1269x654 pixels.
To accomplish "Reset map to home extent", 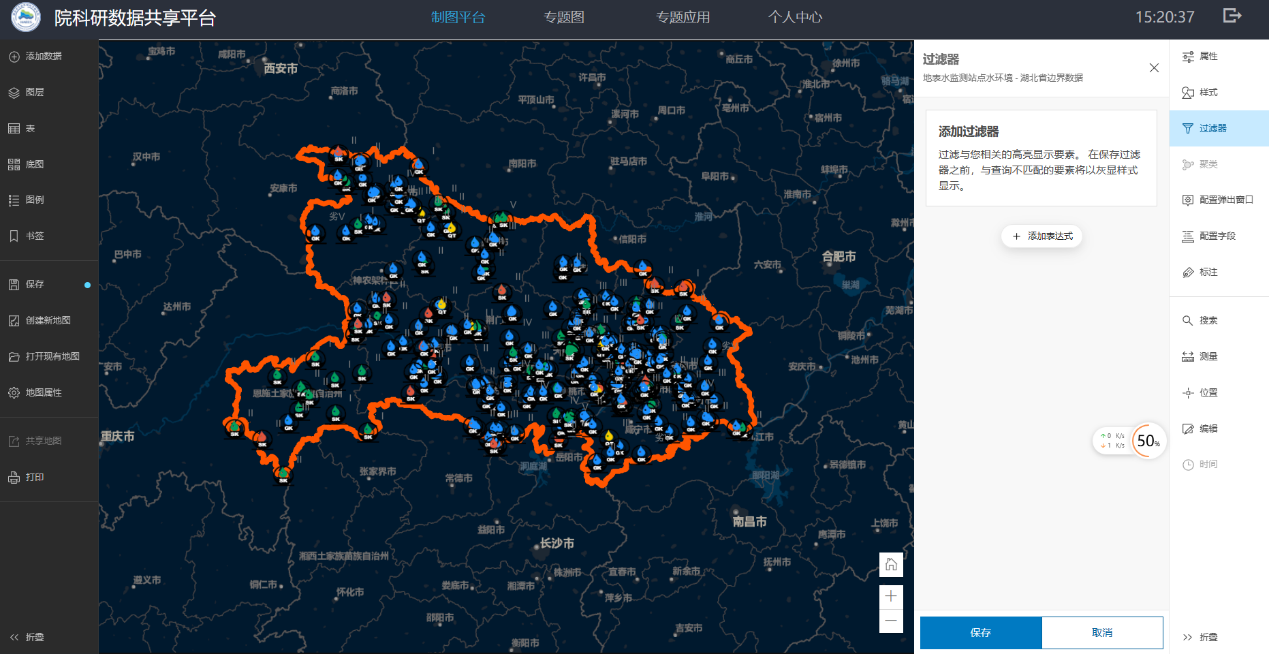I will (891, 564).
